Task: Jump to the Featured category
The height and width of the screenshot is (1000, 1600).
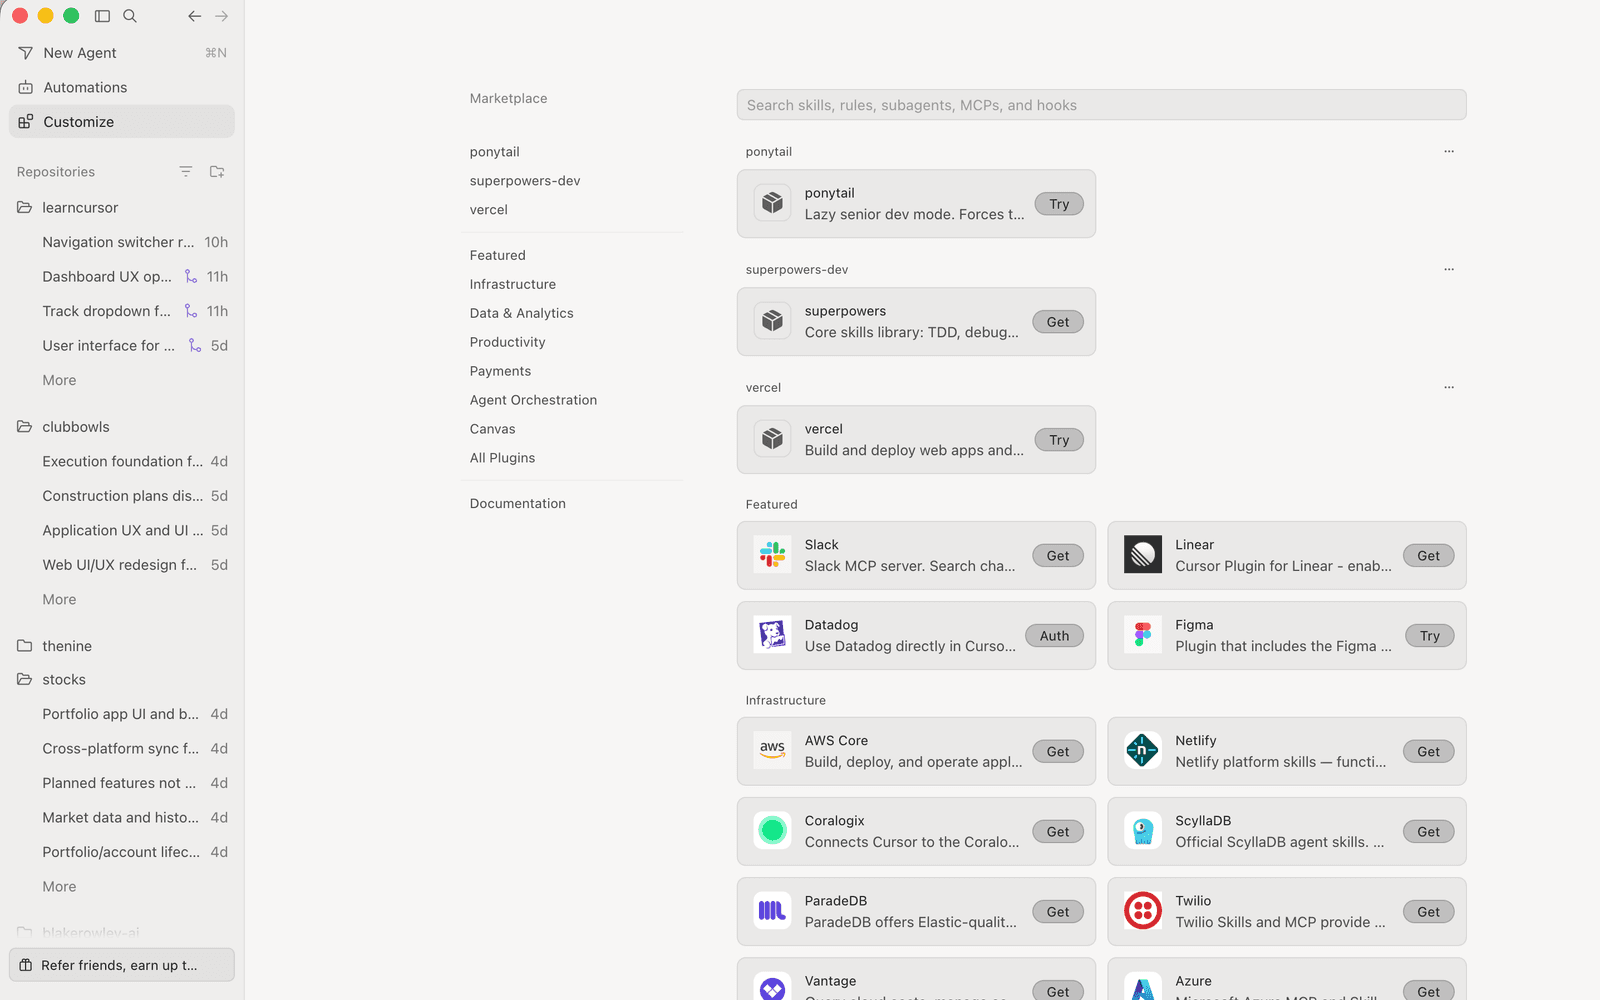Action: [498, 256]
